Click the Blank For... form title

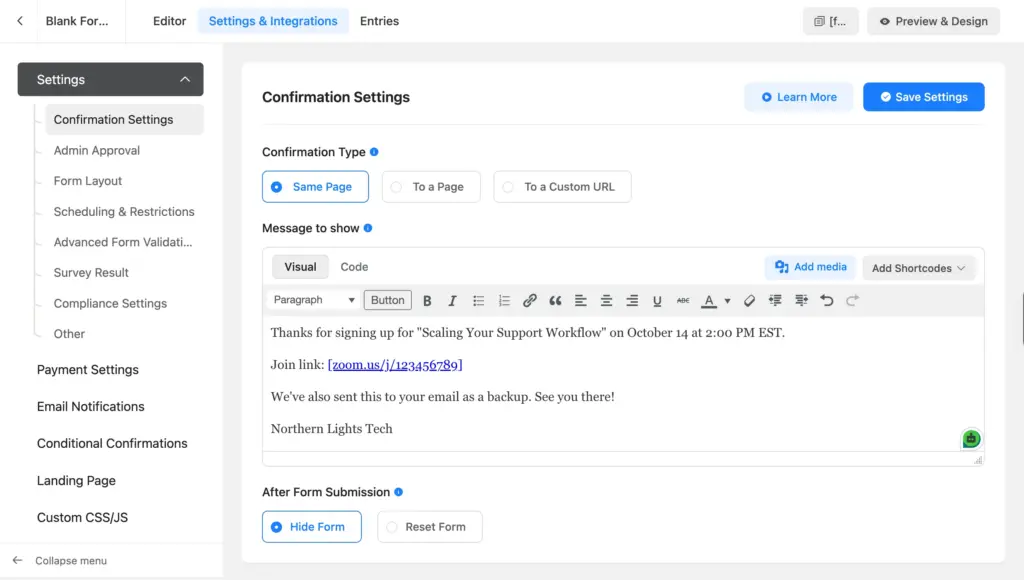click(77, 21)
